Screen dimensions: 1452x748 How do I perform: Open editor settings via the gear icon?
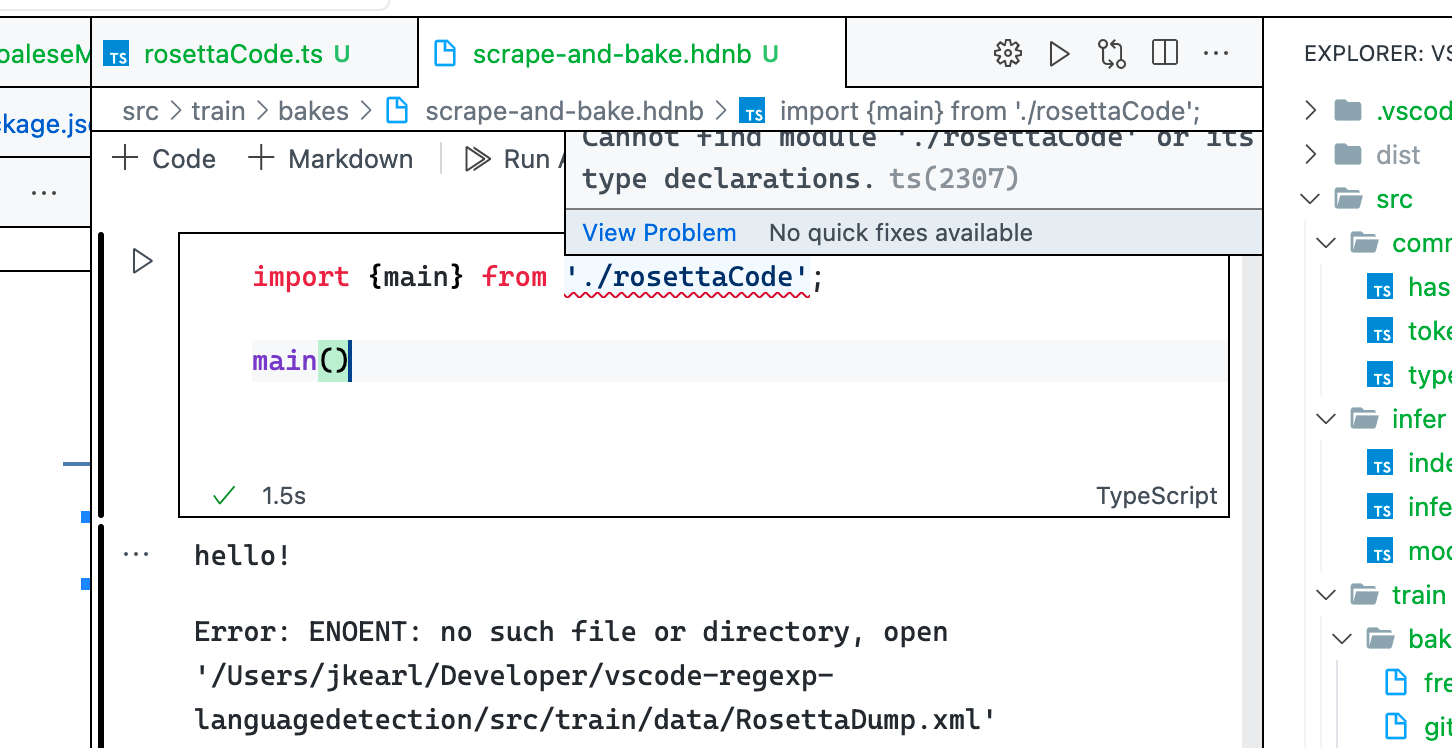pos(1007,54)
